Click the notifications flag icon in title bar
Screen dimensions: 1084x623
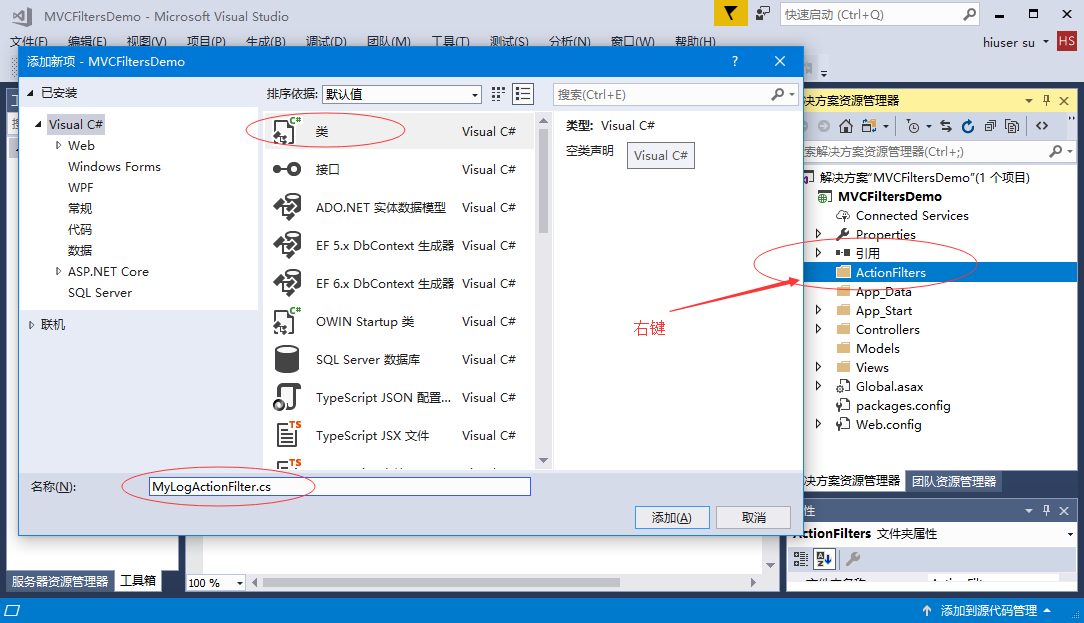tap(731, 14)
